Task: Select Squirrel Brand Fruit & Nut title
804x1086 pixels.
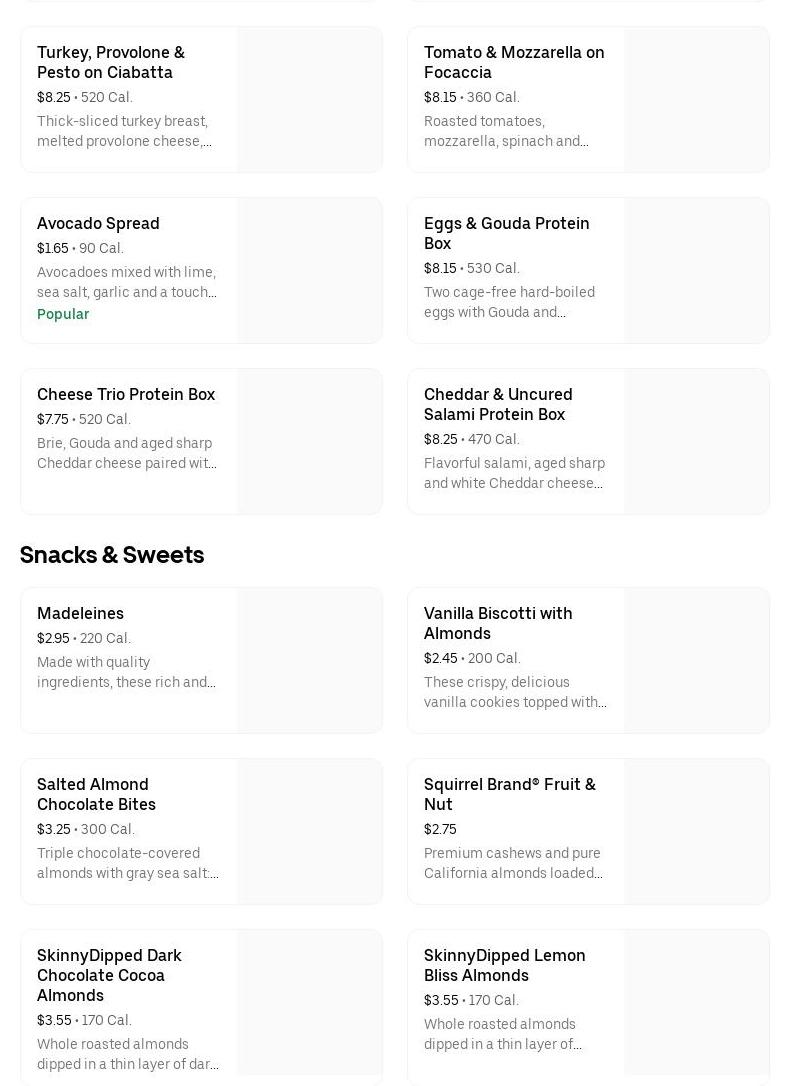Action: pos(509,794)
